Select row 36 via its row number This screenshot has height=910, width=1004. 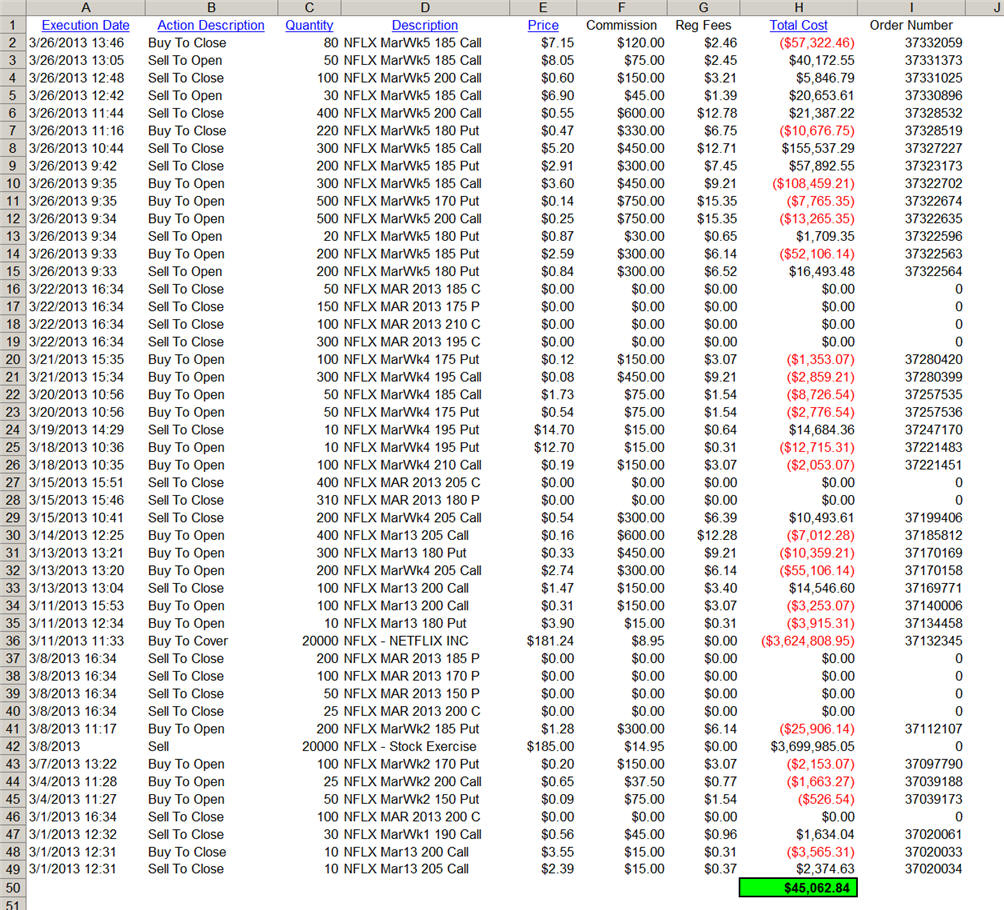tap(12, 641)
